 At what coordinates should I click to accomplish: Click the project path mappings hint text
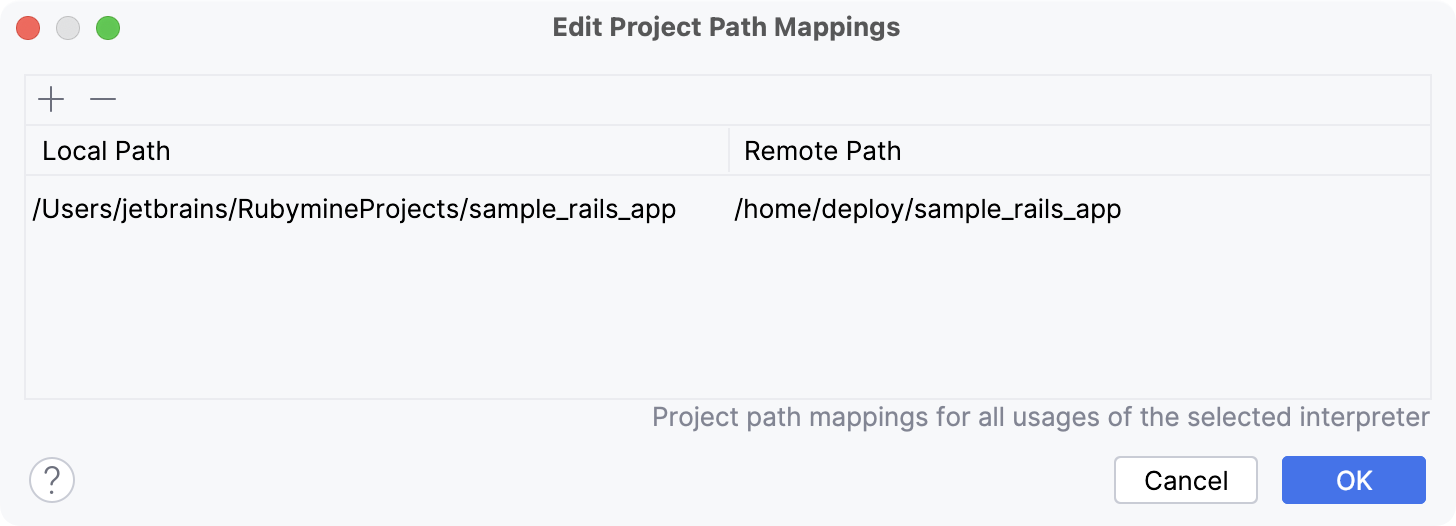point(1040,417)
